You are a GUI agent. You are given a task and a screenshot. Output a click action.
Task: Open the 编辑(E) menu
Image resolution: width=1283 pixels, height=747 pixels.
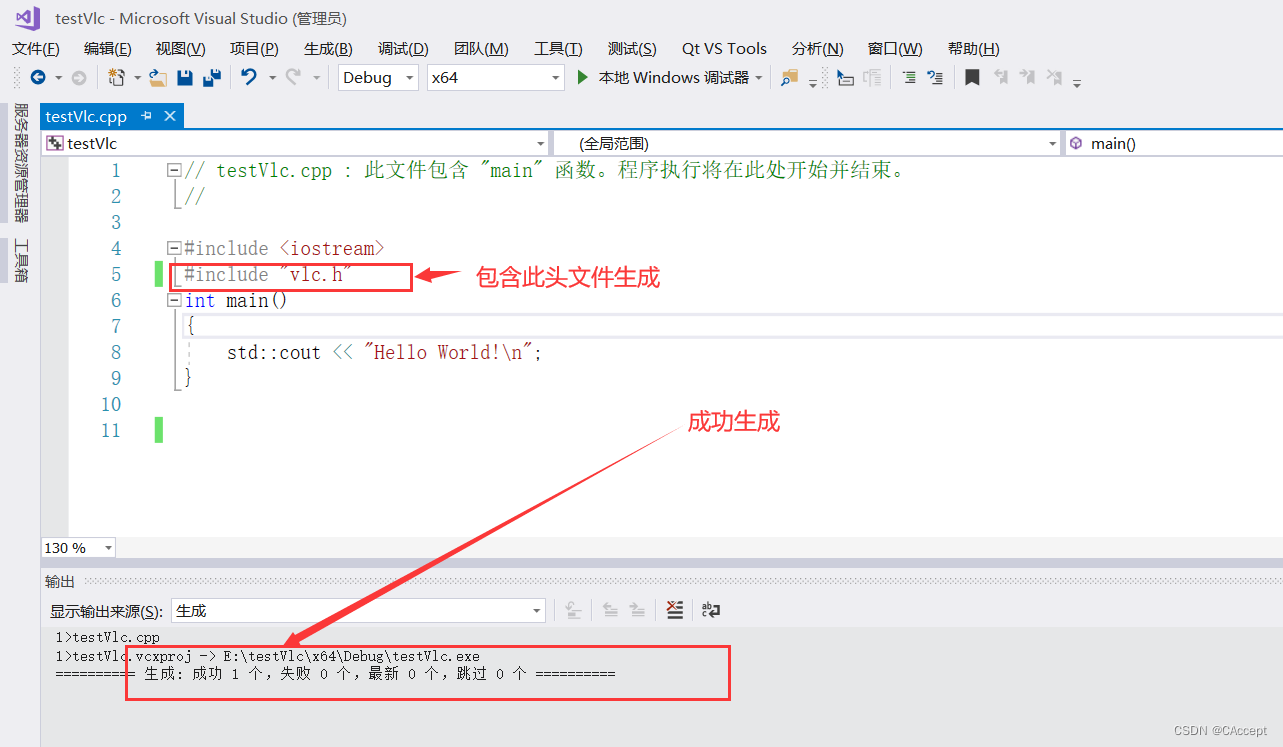coord(108,48)
